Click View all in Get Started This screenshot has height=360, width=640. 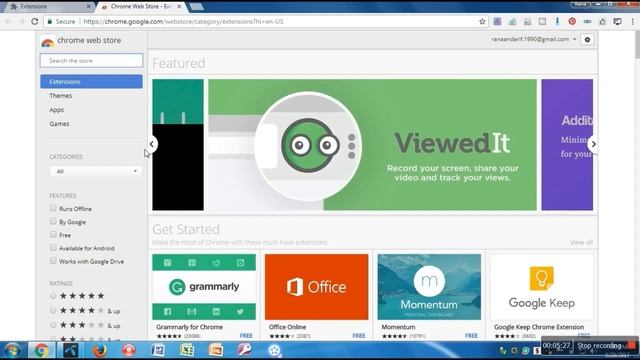581,242
